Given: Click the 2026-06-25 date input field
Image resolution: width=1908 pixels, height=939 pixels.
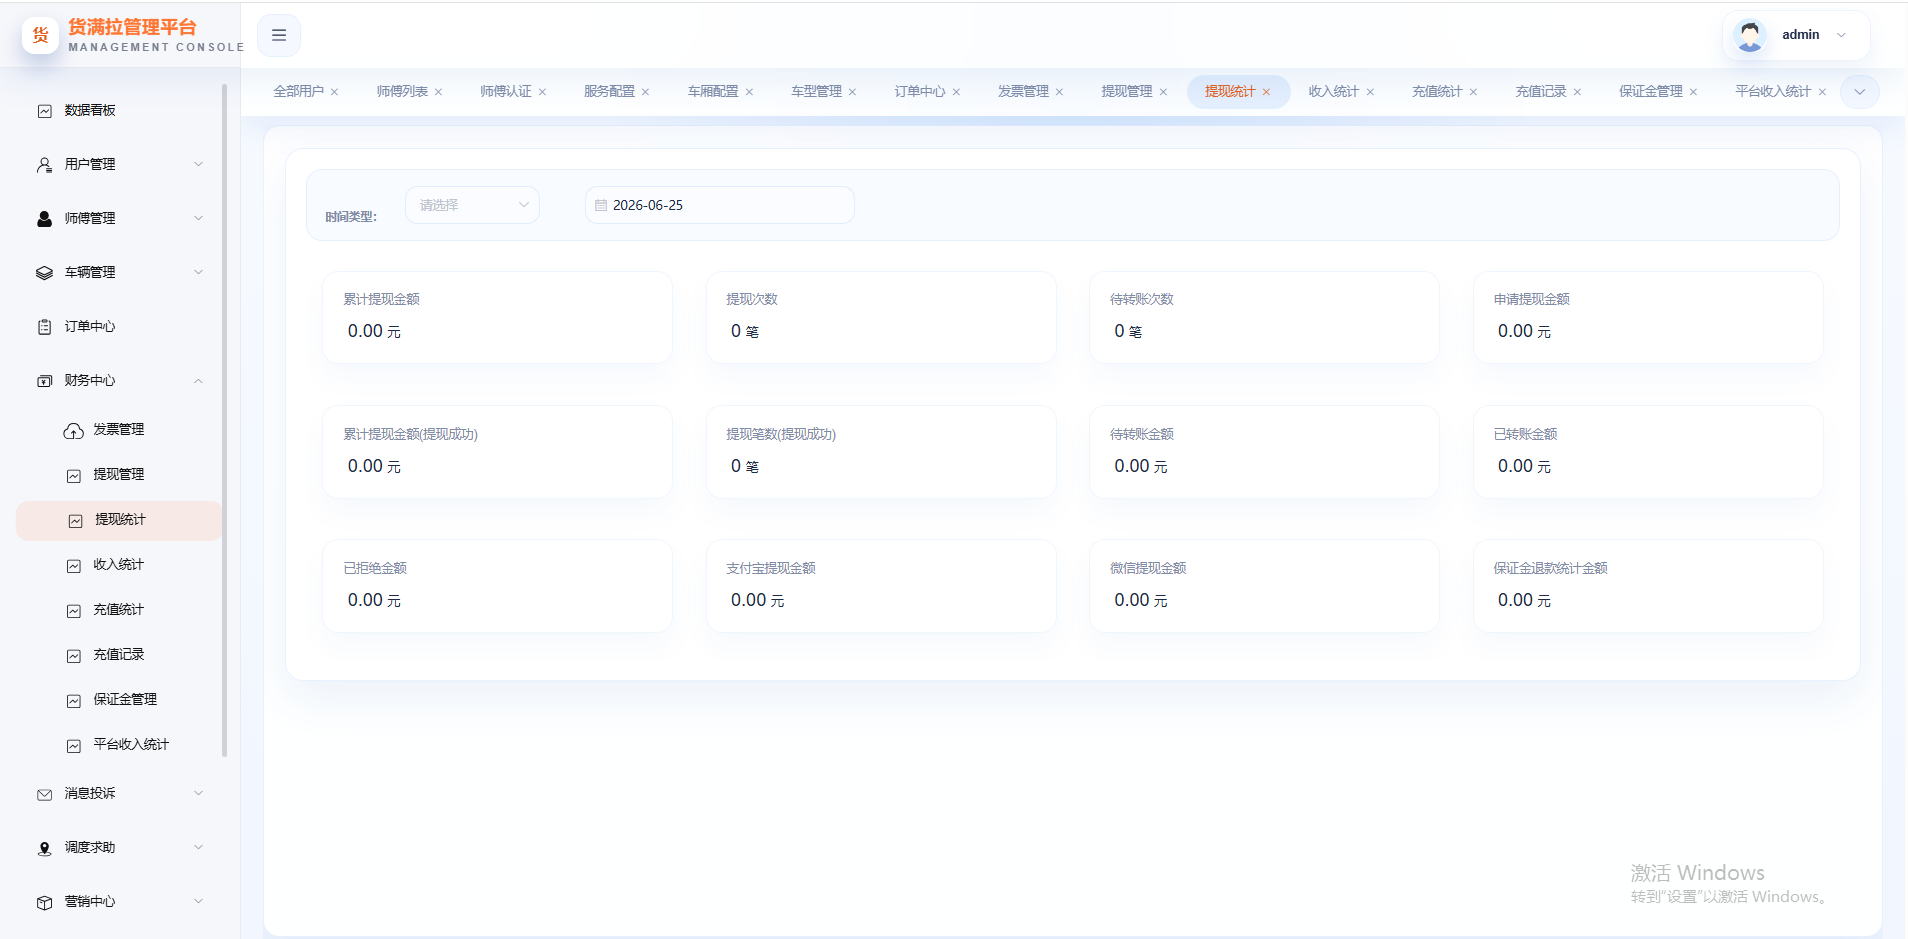Looking at the screenshot, I should pyautogui.click(x=720, y=205).
